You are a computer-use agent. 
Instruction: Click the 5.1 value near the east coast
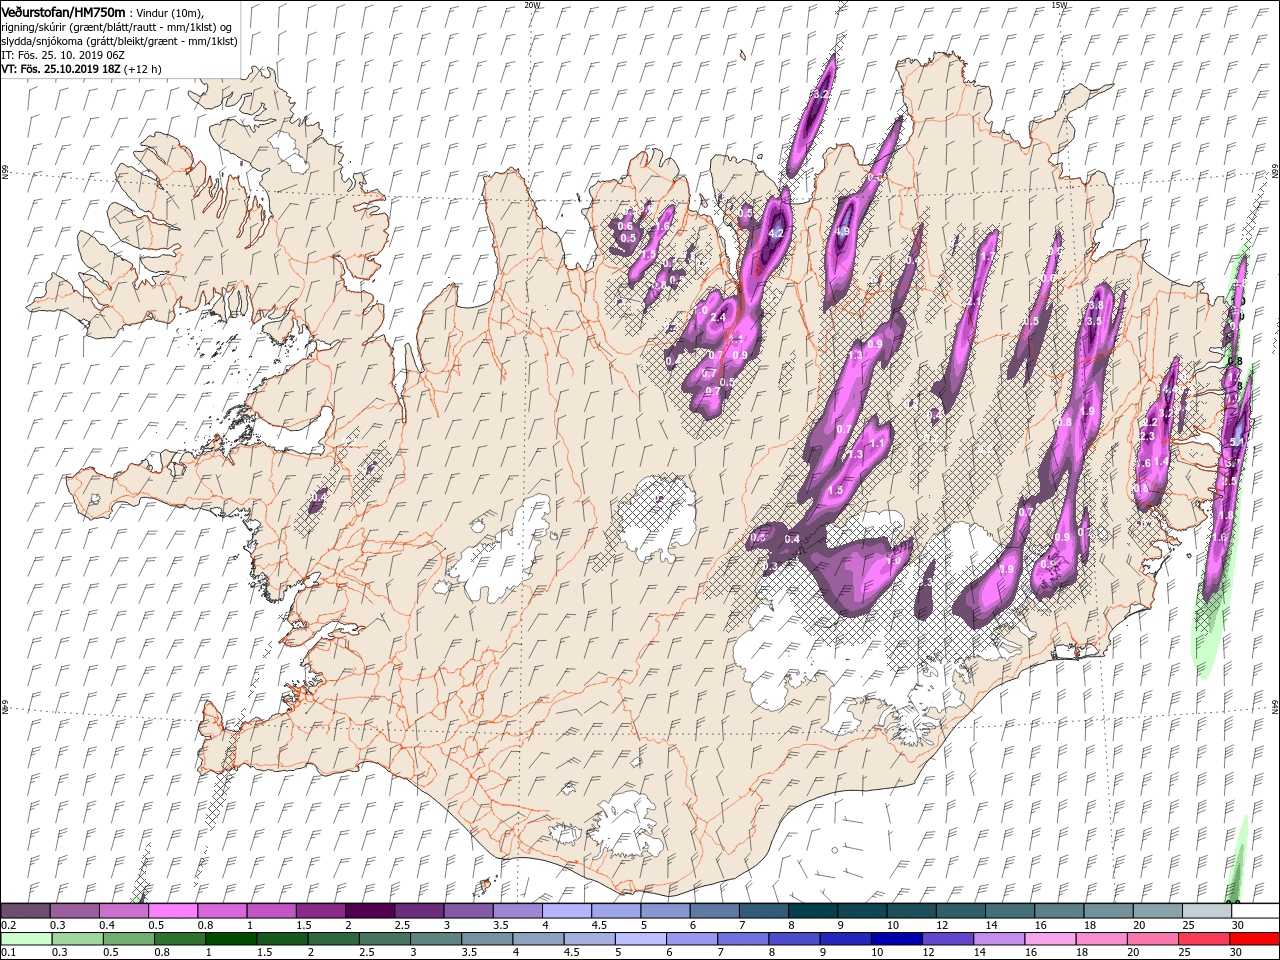pyautogui.click(x=1236, y=442)
